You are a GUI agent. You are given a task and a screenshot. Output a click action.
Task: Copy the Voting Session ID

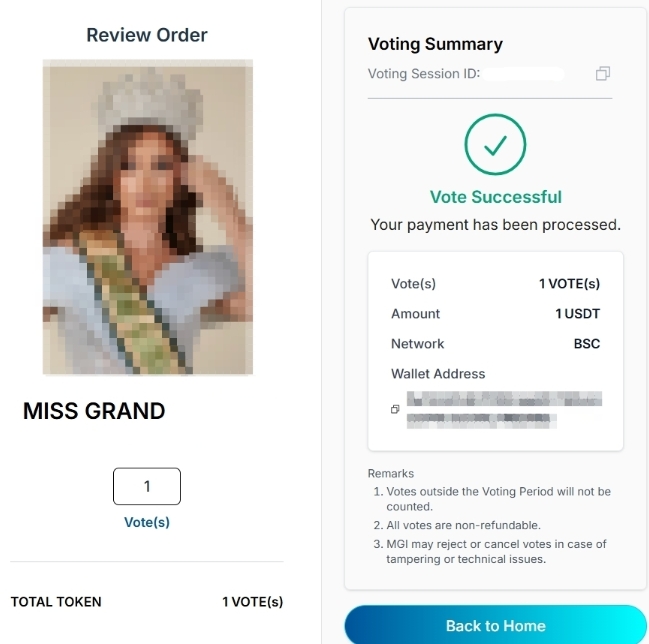click(x=602, y=74)
